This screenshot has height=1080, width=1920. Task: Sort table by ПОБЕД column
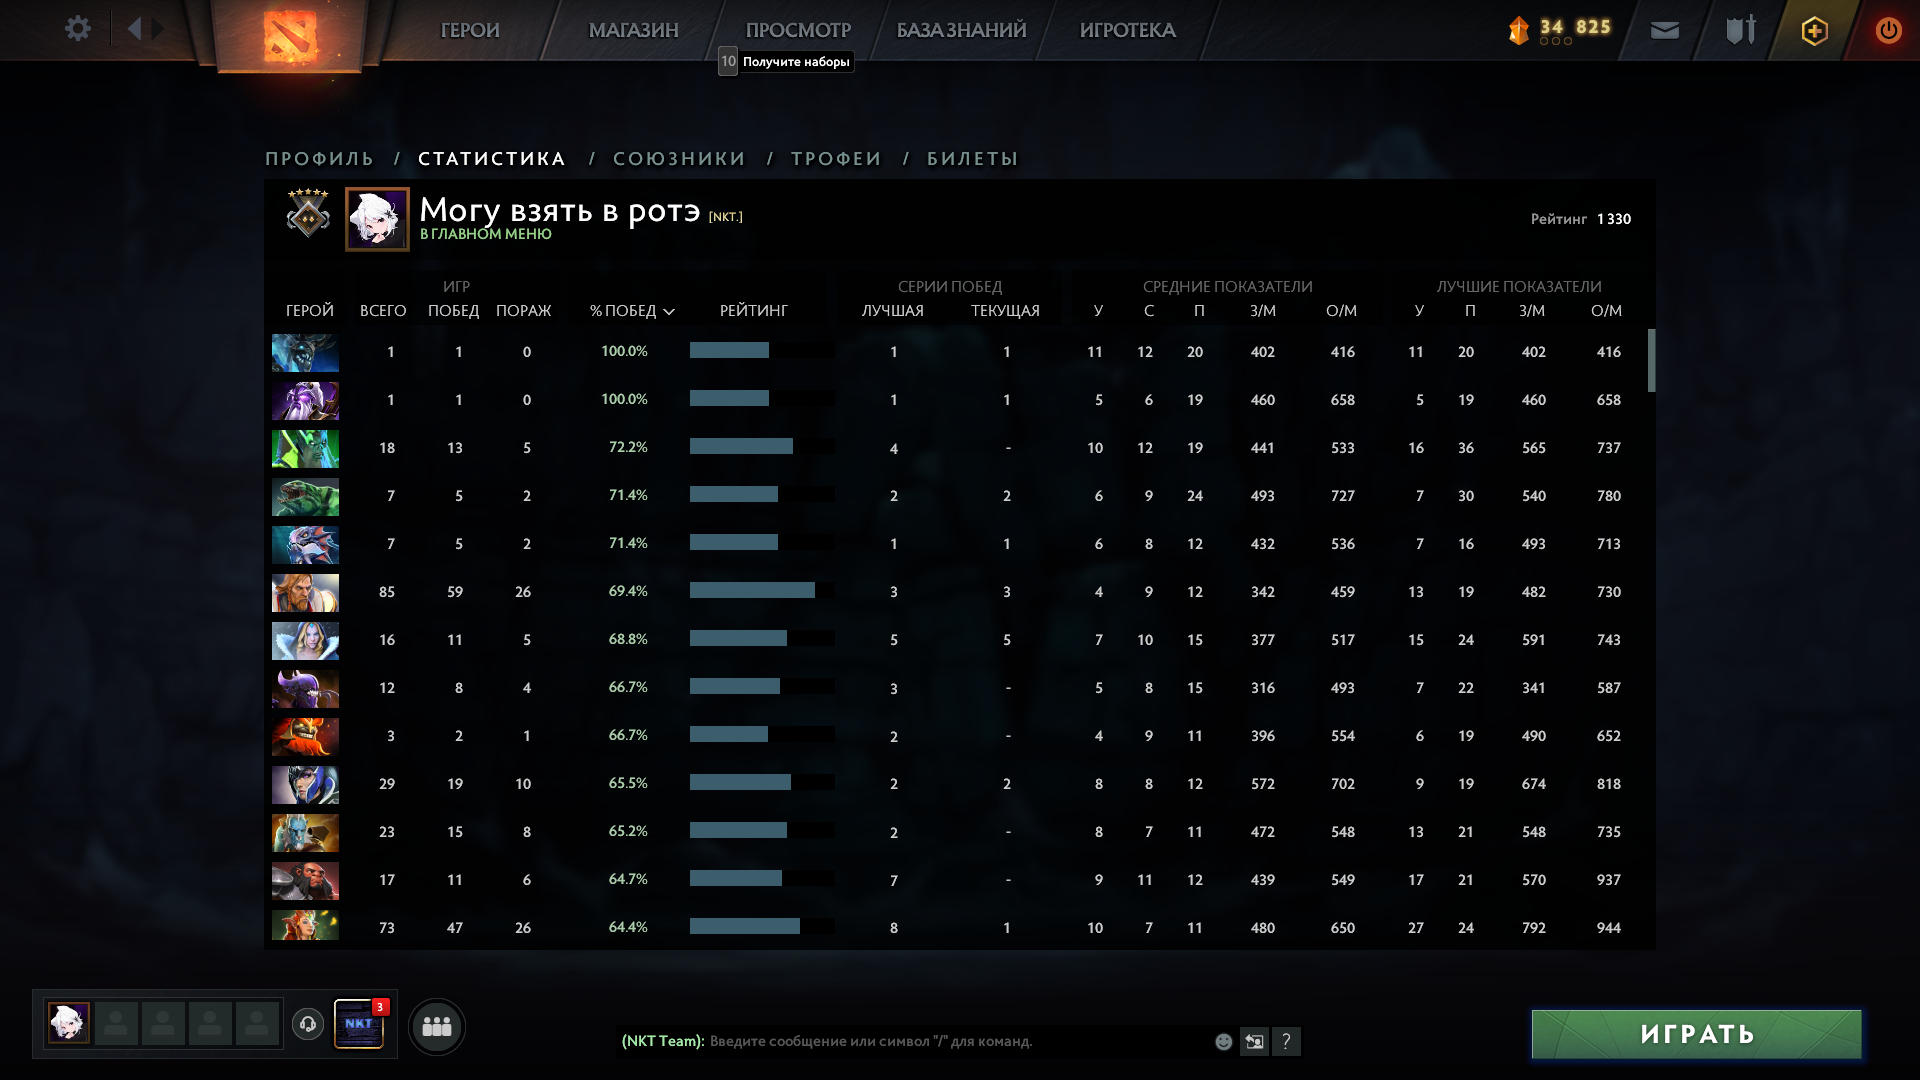coord(453,311)
